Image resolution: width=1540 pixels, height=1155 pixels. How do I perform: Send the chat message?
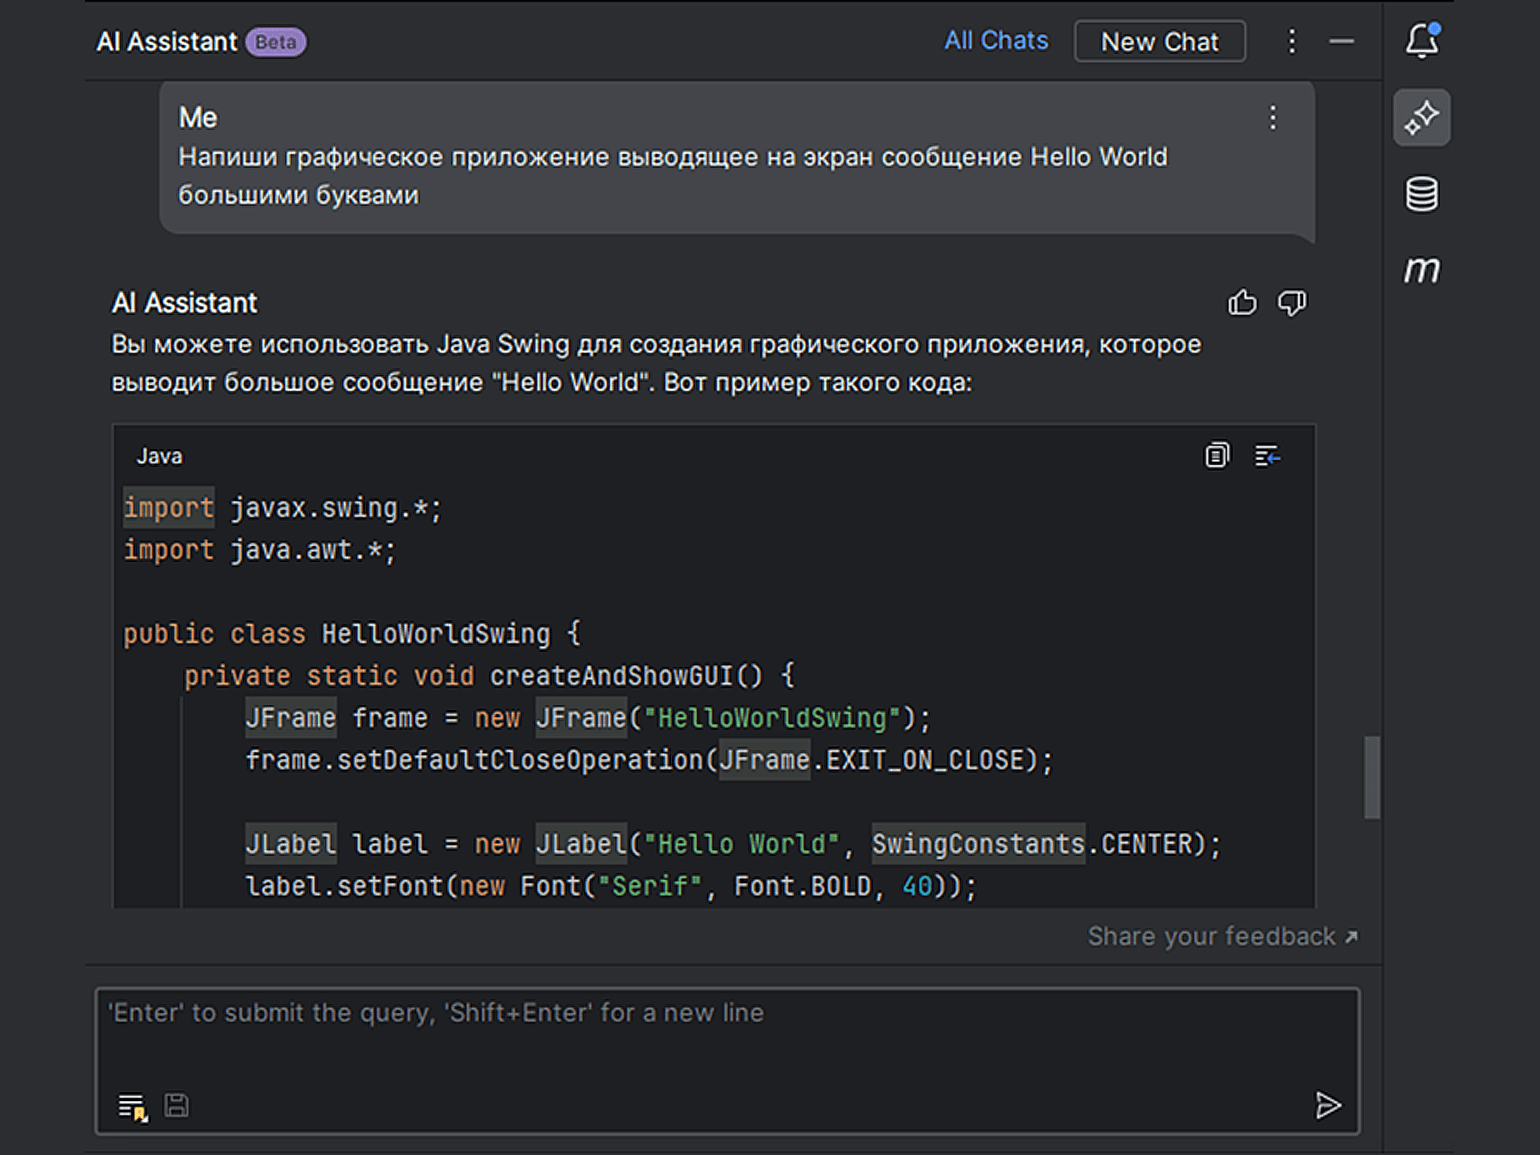(x=1327, y=1105)
